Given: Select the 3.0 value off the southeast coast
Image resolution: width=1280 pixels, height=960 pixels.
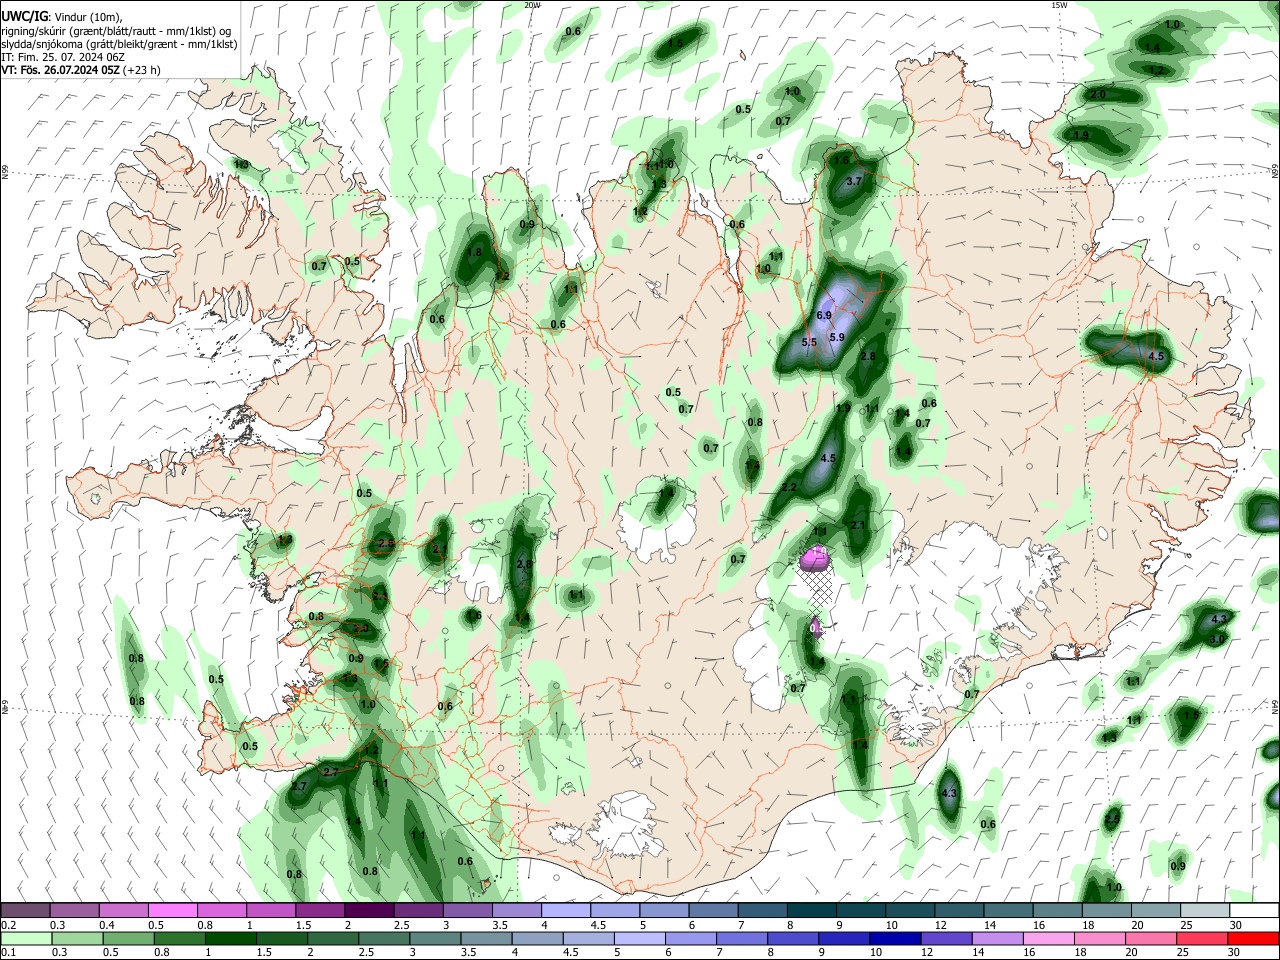Looking at the screenshot, I should coord(1217,638).
